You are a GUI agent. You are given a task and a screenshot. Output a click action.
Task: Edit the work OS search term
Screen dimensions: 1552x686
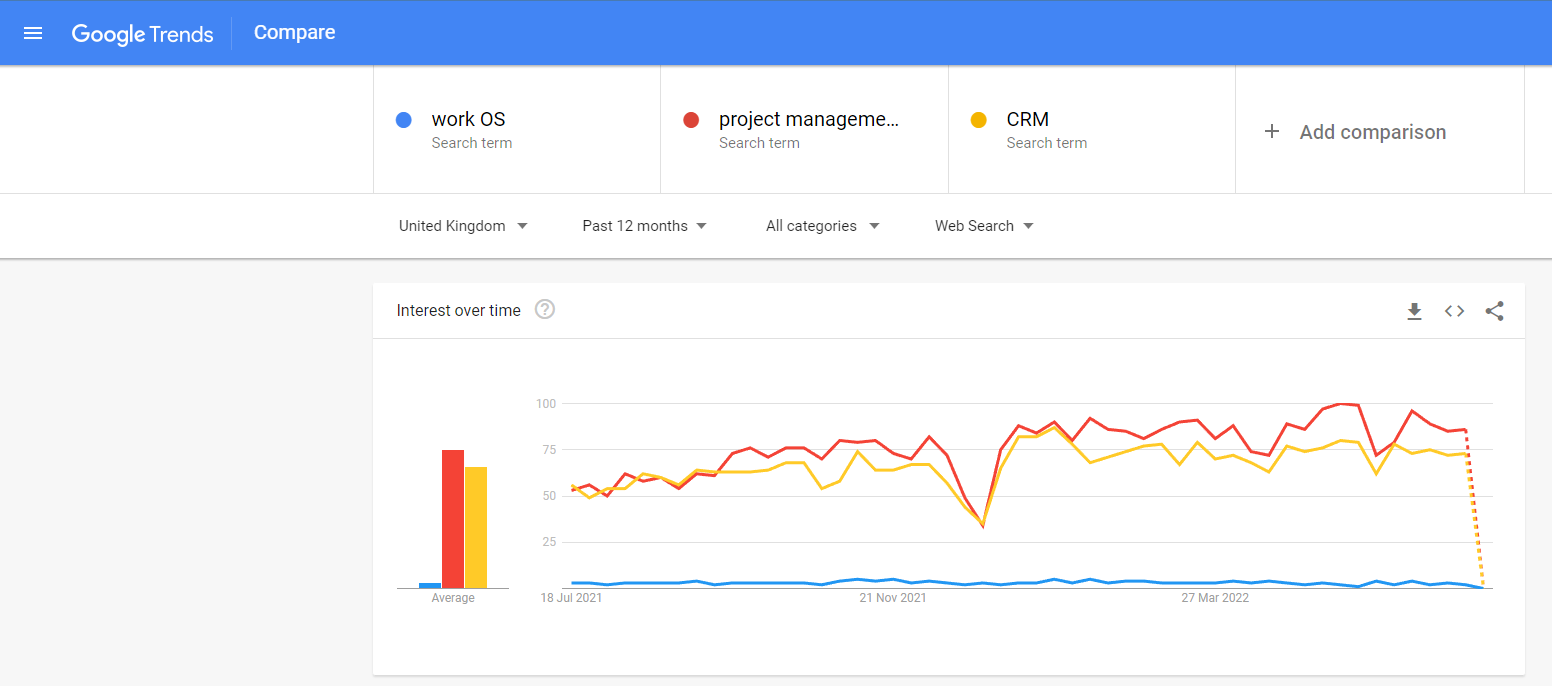(468, 119)
